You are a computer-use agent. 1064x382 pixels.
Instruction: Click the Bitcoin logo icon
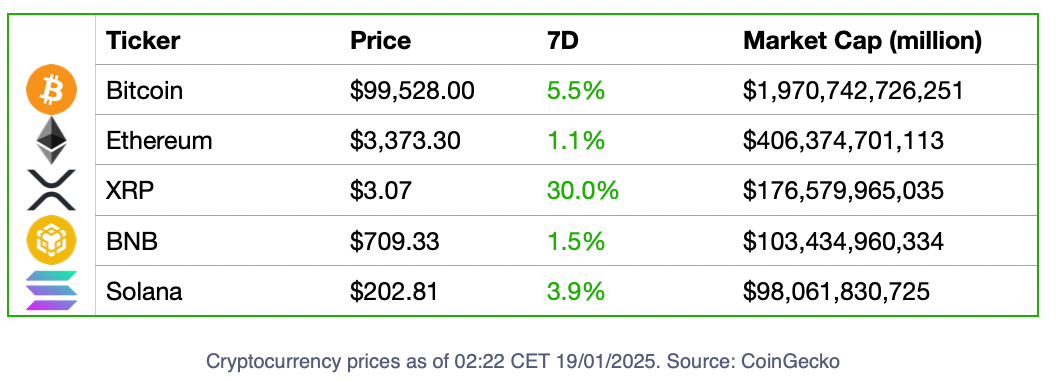[x=52, y=90]
